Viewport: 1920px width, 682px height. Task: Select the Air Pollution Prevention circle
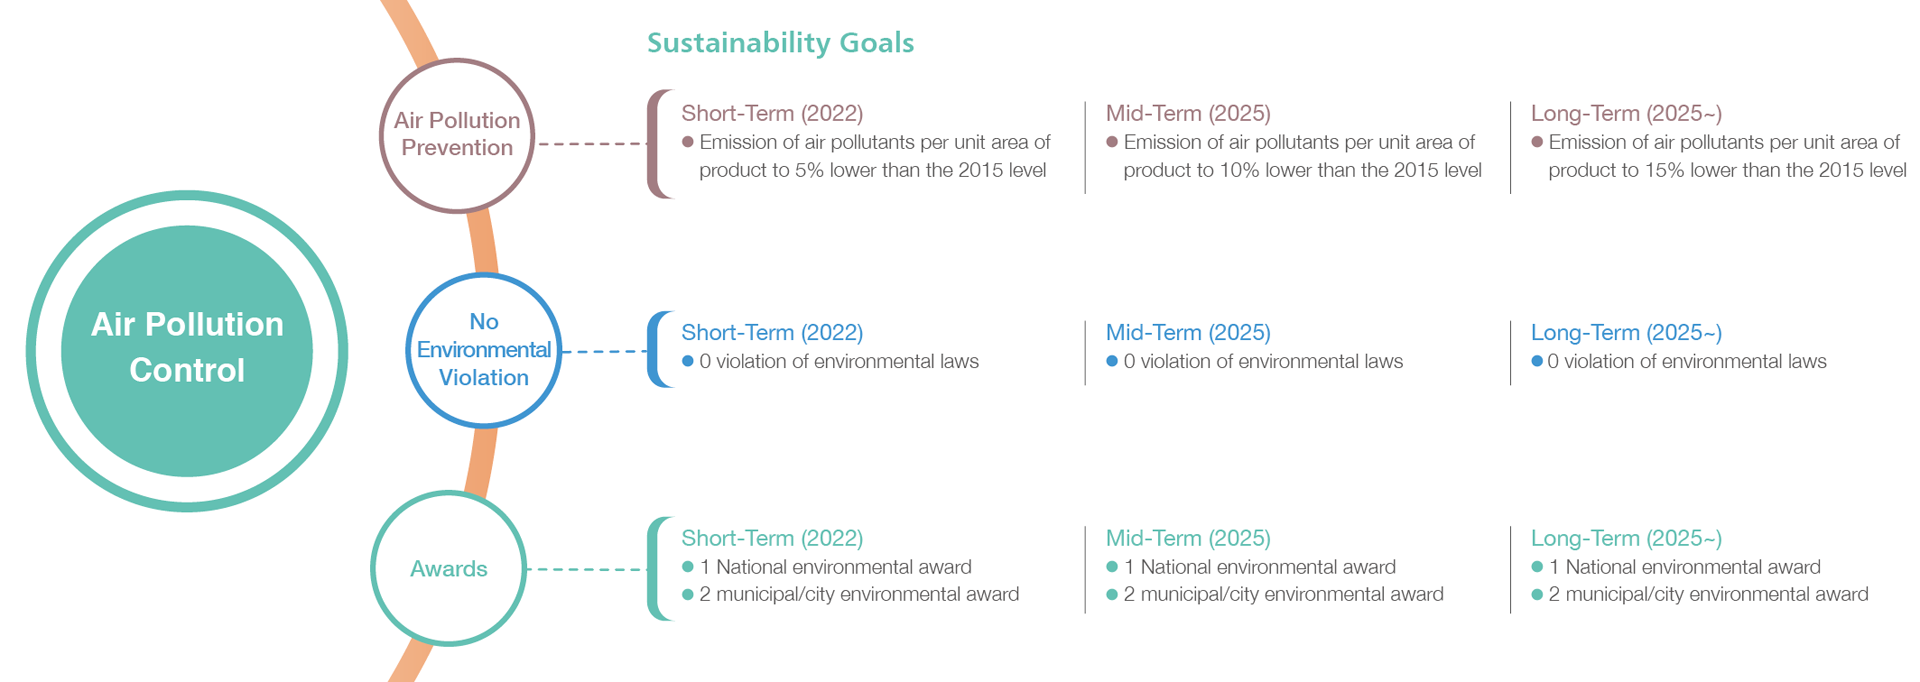(457, 135)
